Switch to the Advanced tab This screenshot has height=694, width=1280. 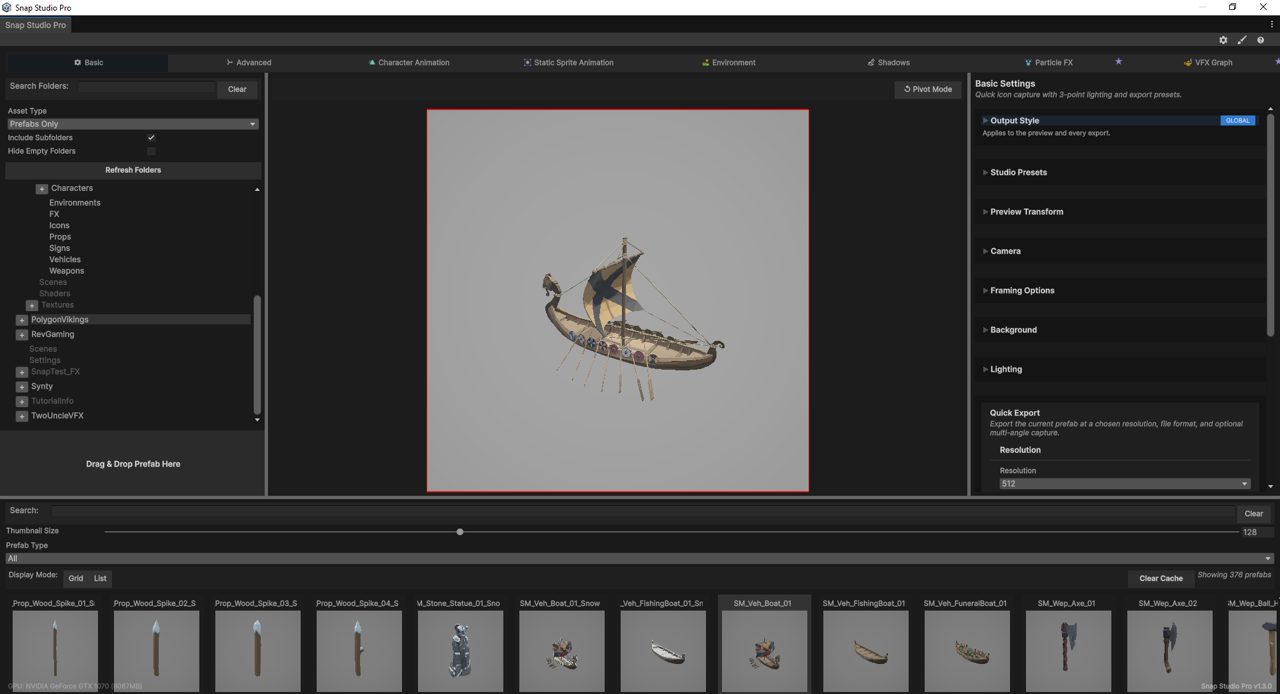[x=249, y=62]
